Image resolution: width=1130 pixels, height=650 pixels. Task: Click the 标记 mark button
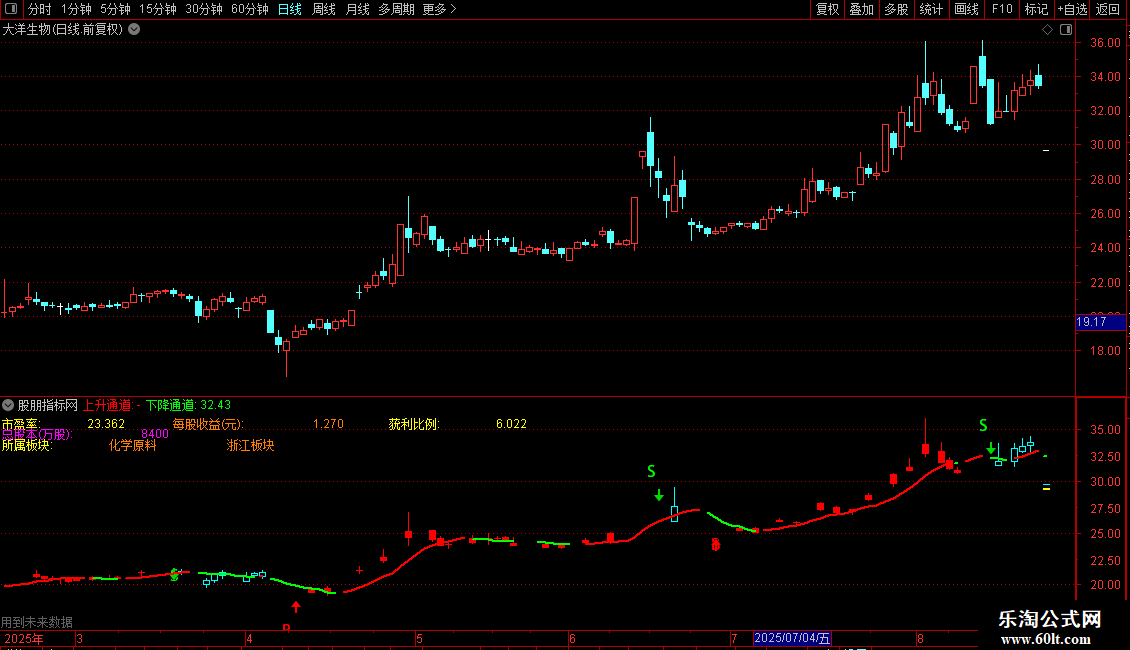point(1036,9)
